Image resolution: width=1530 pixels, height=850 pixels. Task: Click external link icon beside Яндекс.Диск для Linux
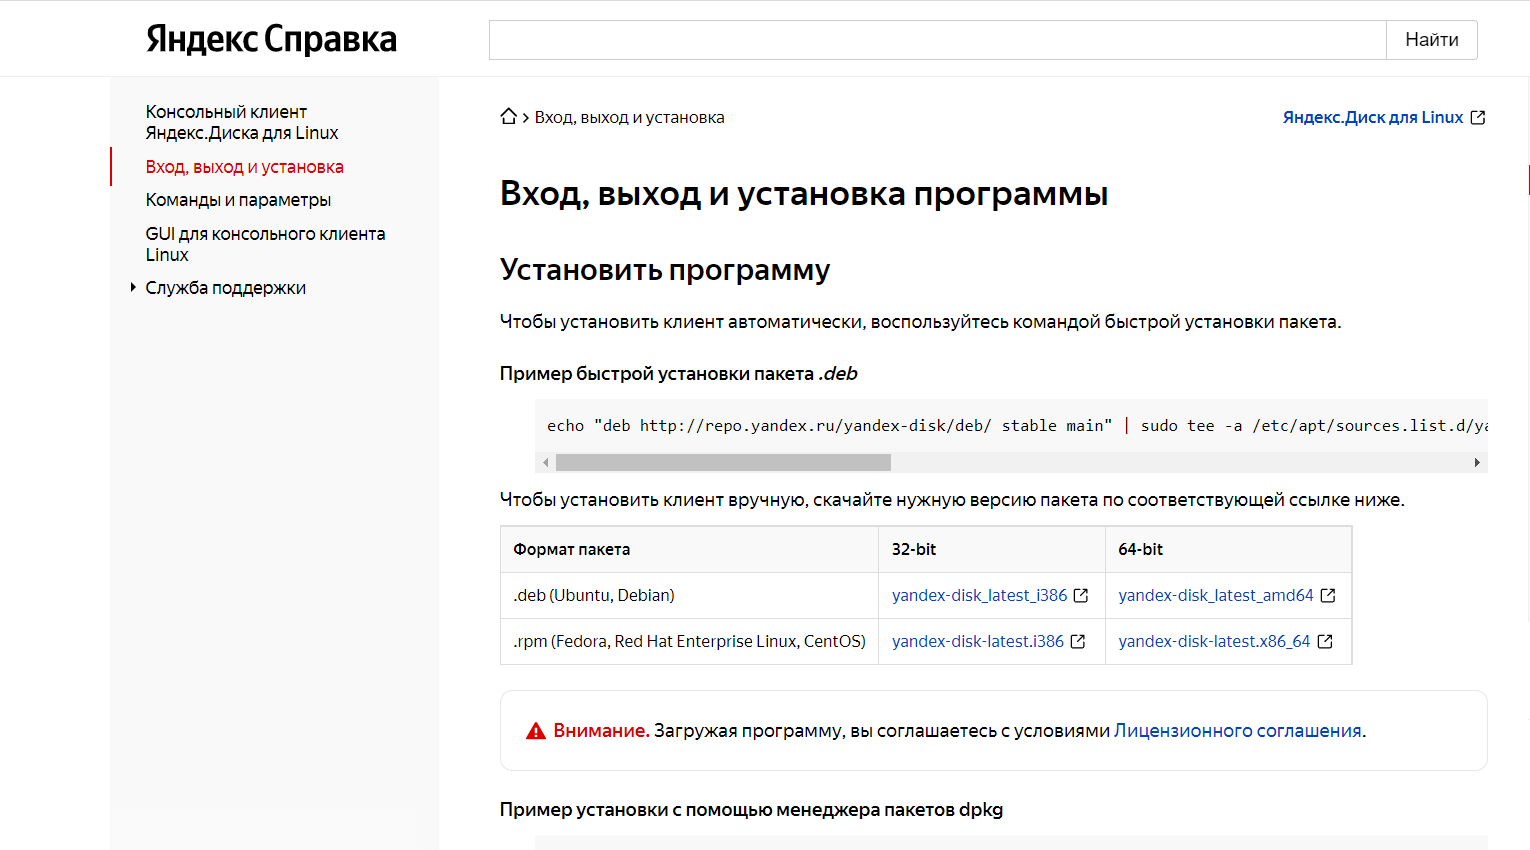1478,118
